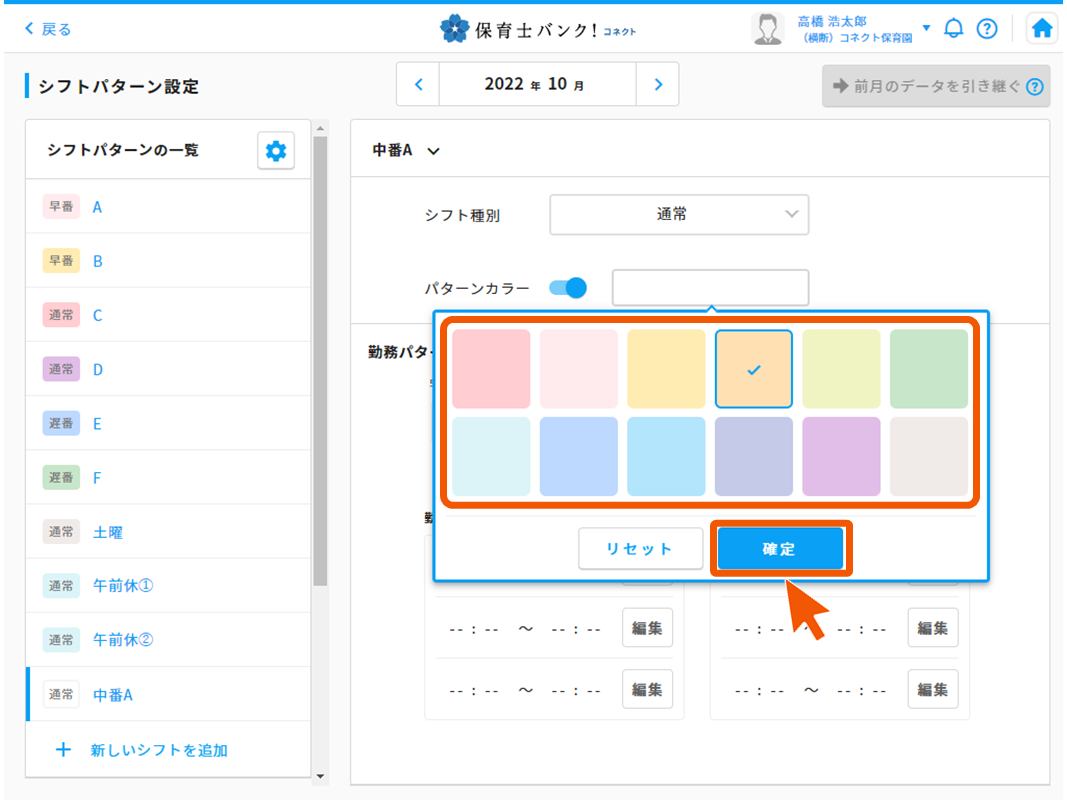Image resolution: width=1067 pixels, height=800 pixels.
Task: Expand the 中番A title chevron
Action: coord(433,151)
